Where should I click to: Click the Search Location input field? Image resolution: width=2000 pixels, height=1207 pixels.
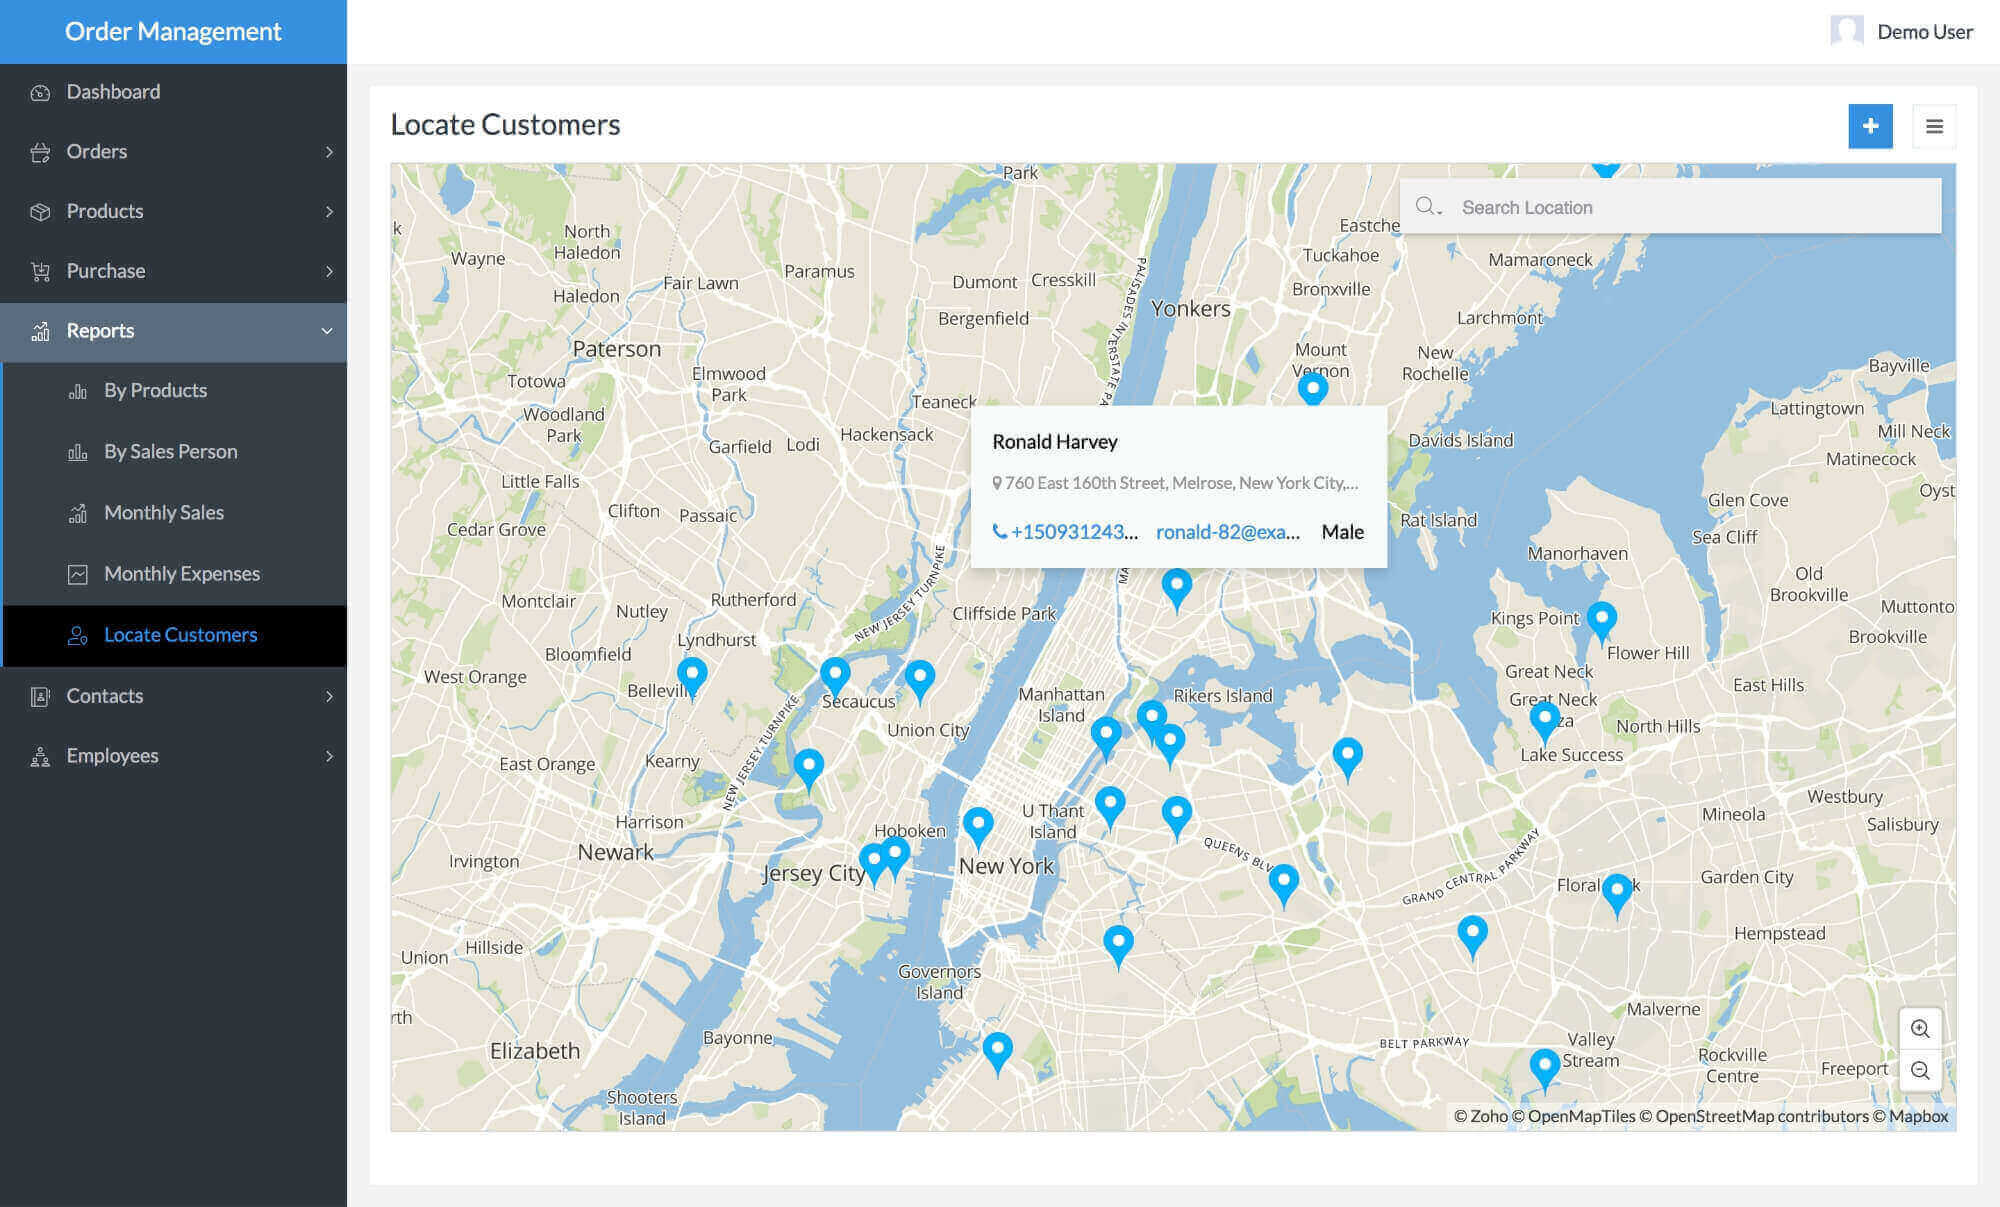click(x=1690, y=207)
